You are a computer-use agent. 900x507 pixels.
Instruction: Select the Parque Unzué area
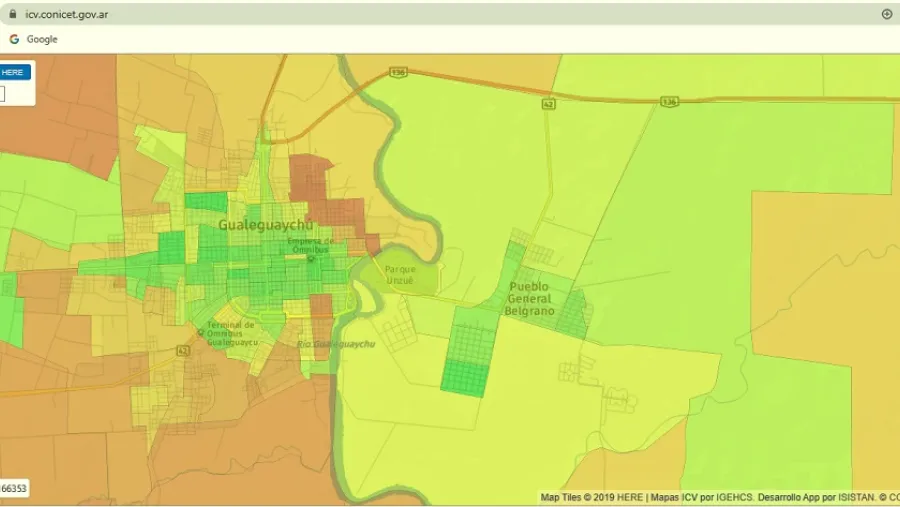399,275
